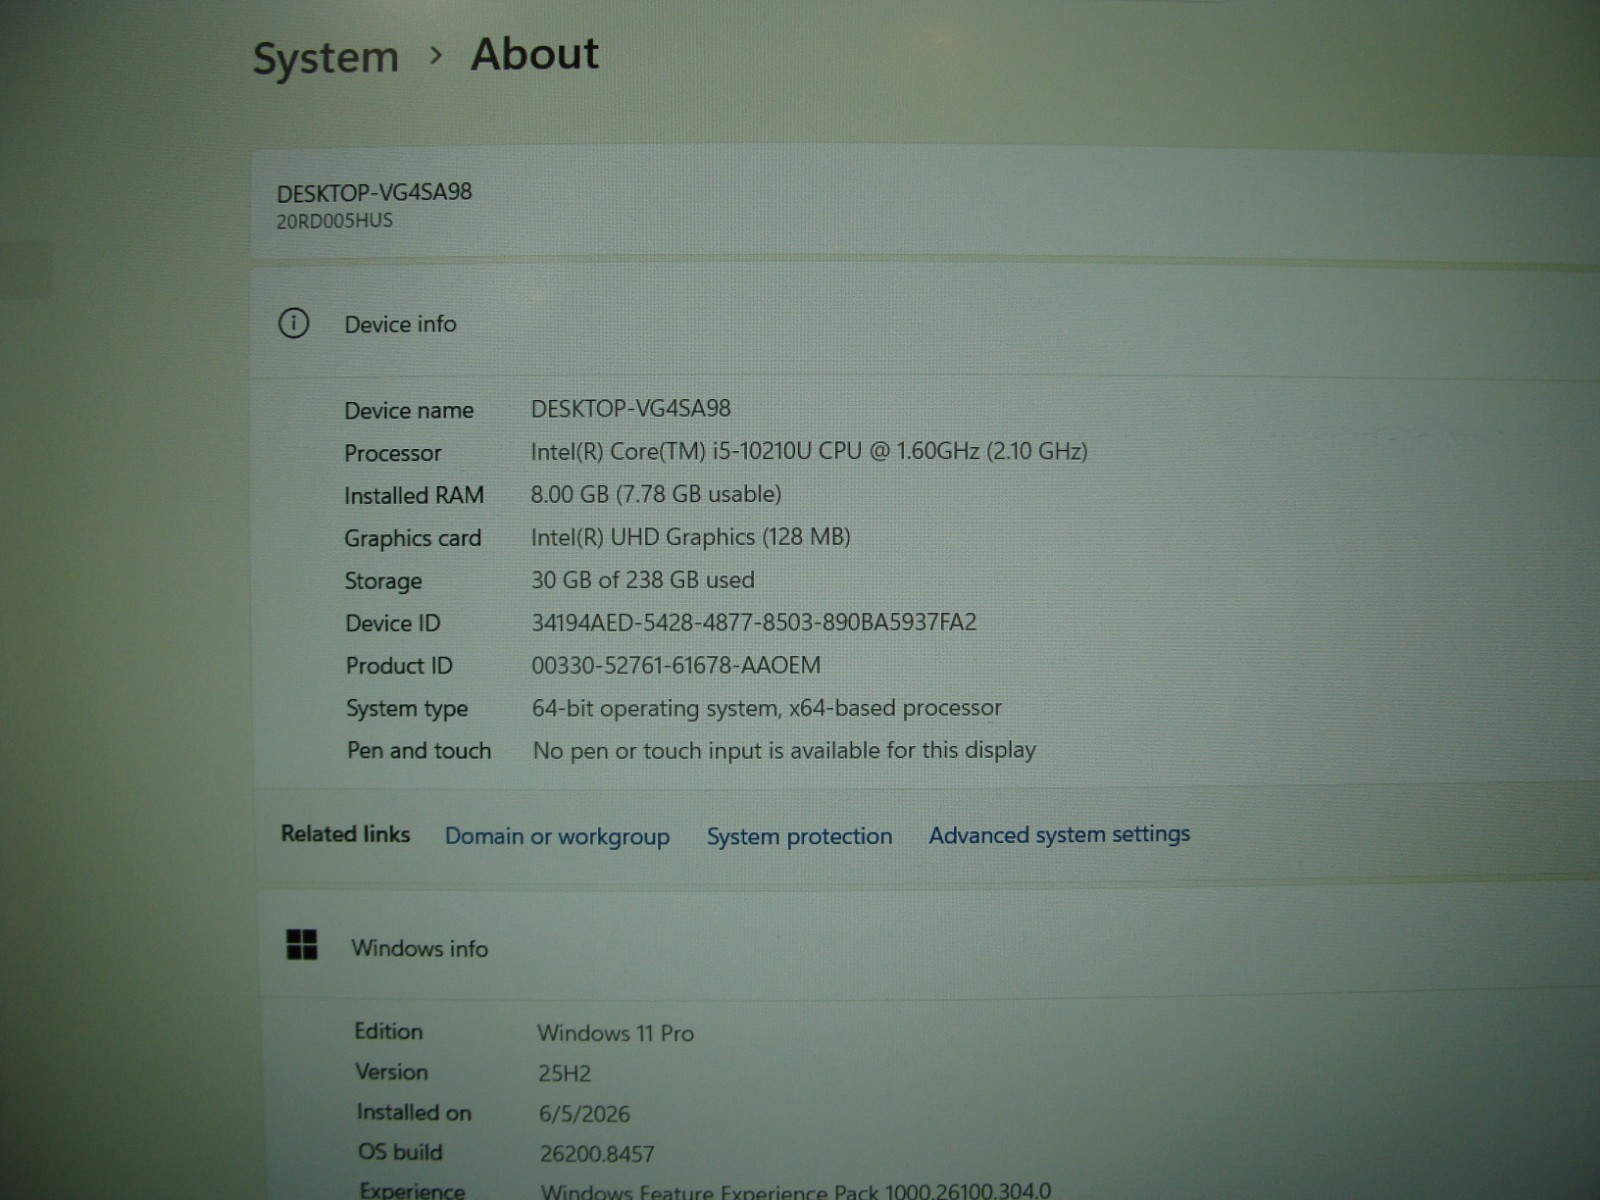The width and height of the screenshot is (1600, 1200).
Task: Click the OS build label
Action: point(400,1152)
